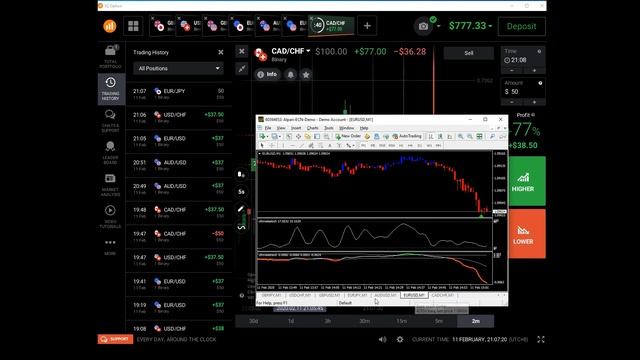Image resolution: width=640 pixels, height=360 pixels.
Task: Click the Sell button
Action: pos(469,53)
